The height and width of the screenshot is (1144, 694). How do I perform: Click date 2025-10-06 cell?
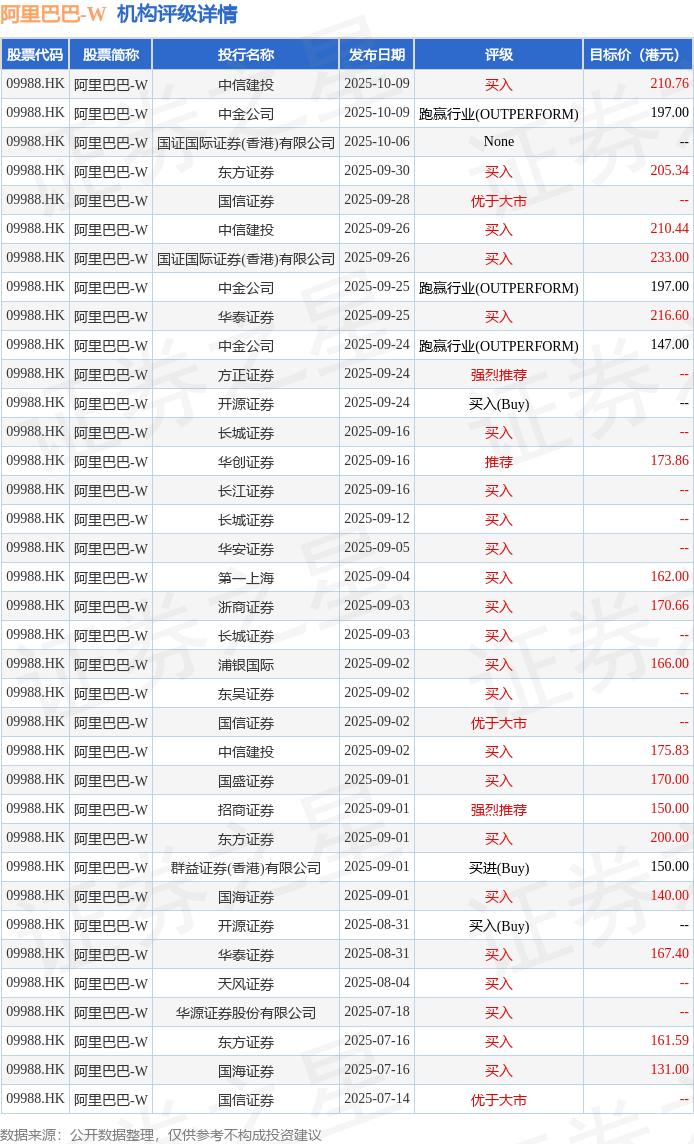pyautogui.click(x=377, y=142)
